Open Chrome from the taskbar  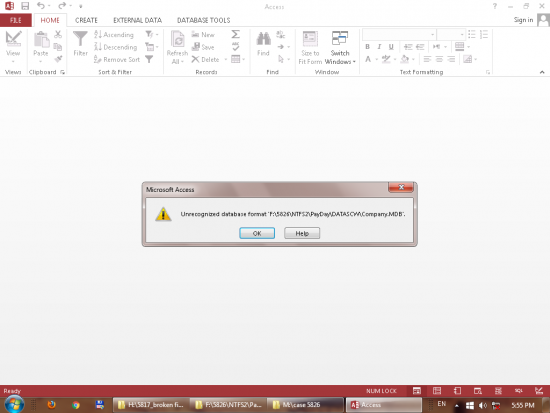click(75, 405)
